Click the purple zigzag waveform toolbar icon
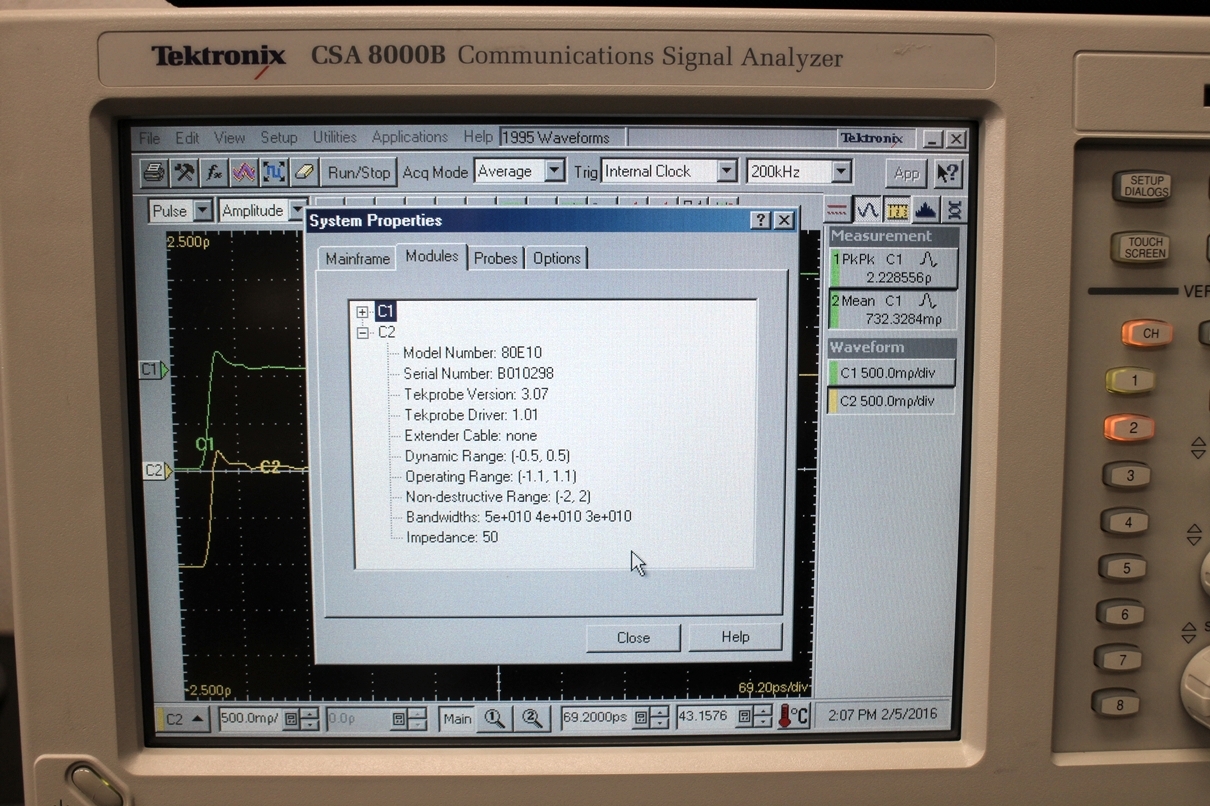This screenshot has height=806, width=1210. (244, 172)
